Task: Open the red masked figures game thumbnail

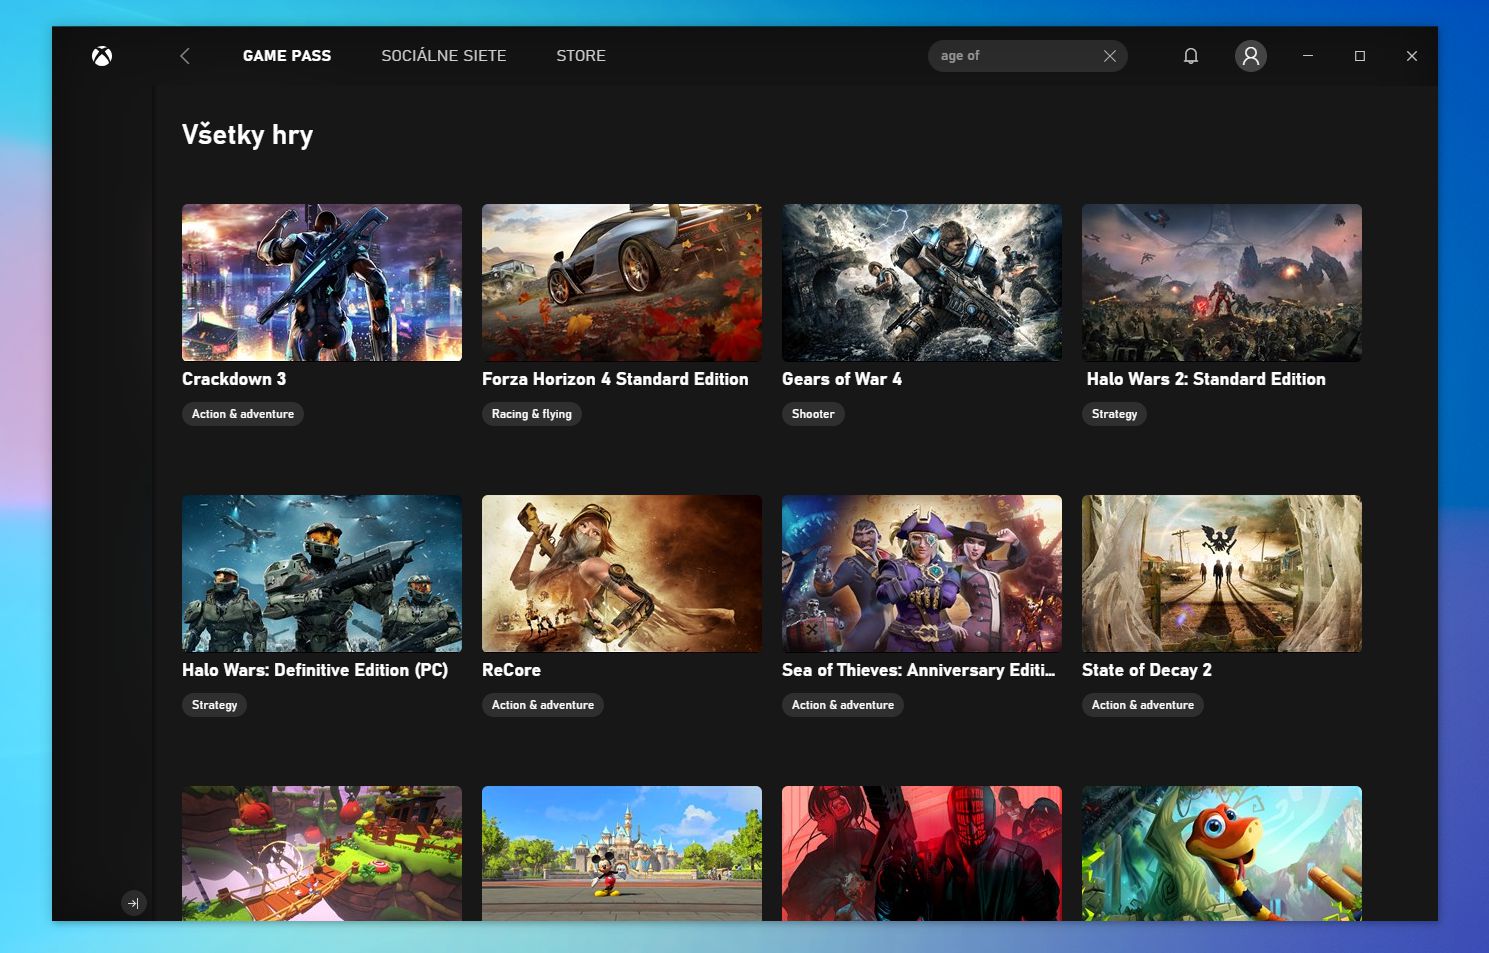Action: [922, 853]
